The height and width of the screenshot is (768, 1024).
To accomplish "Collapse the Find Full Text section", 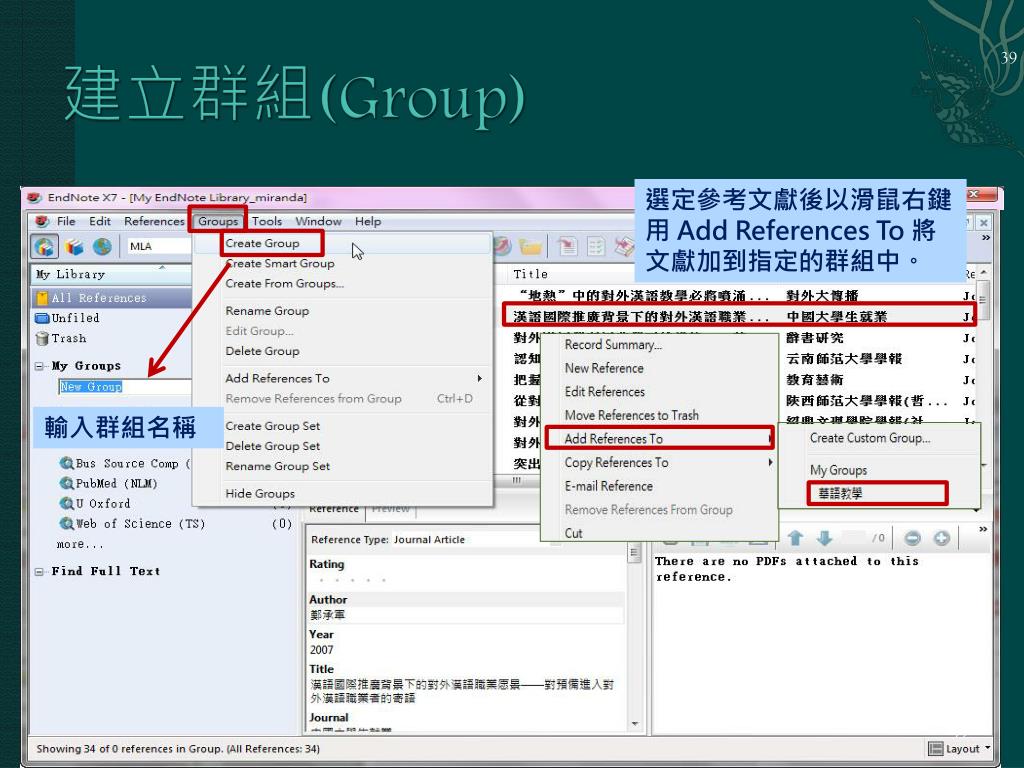I will click(x=40, y=571).
